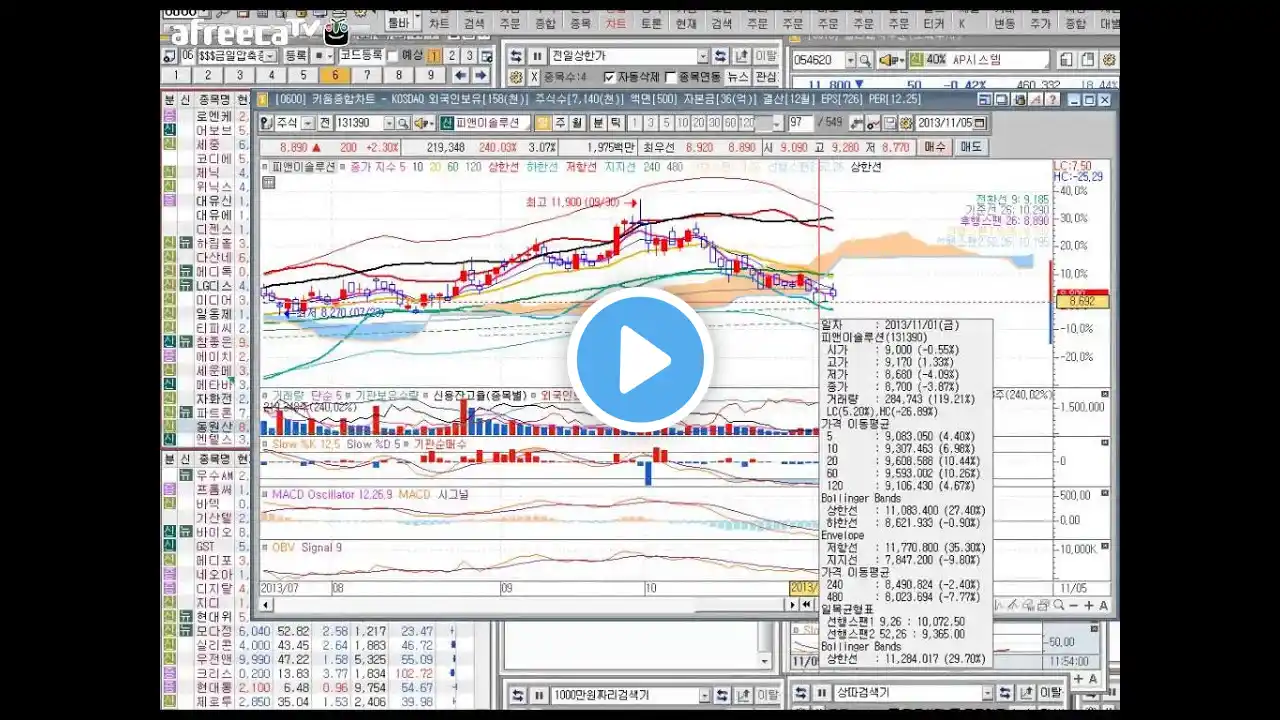Click the 97 candle count field
This screenshot has width=1280, height=720.
coord(801,122)
